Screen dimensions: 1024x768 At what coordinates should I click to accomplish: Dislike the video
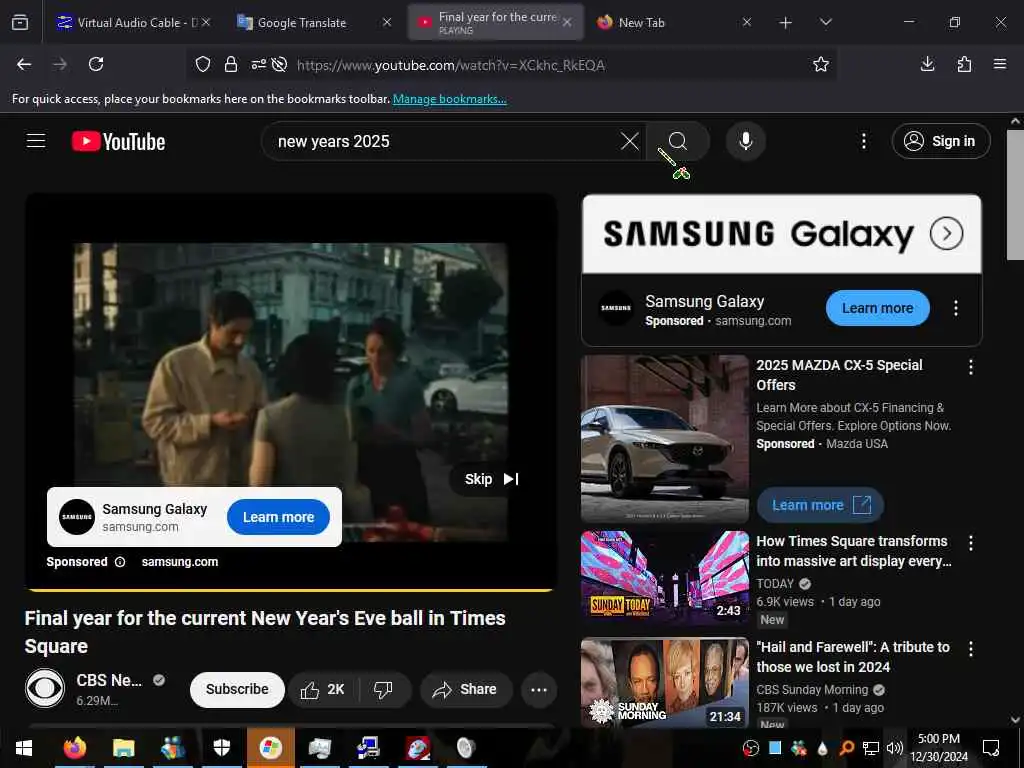(x=383, y=690)
